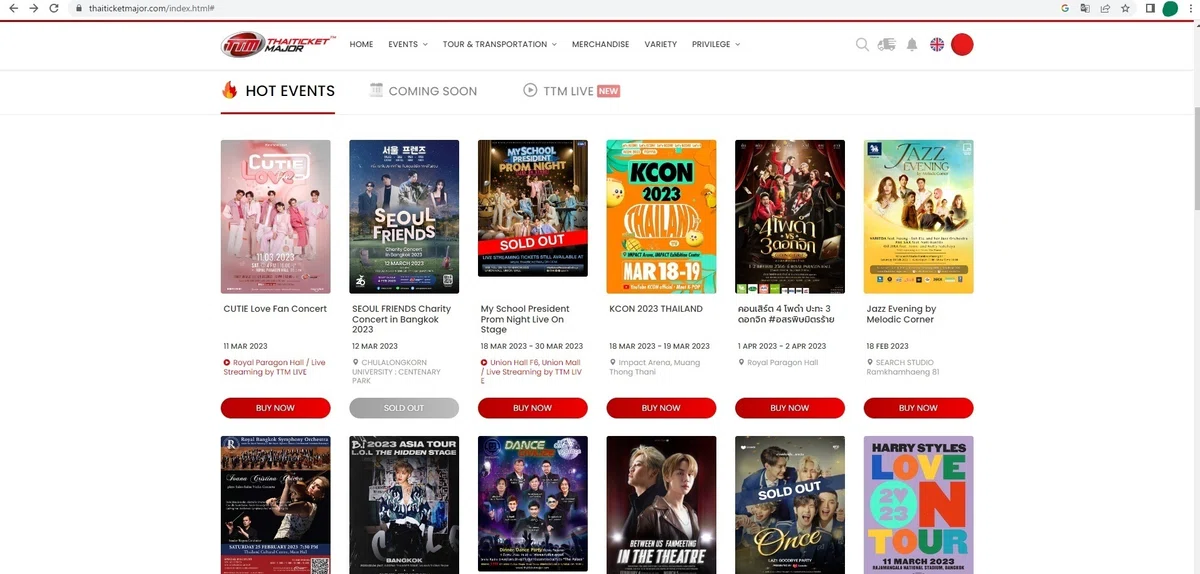
Task: Click the Google icon in address bar
Action: 1066,8
